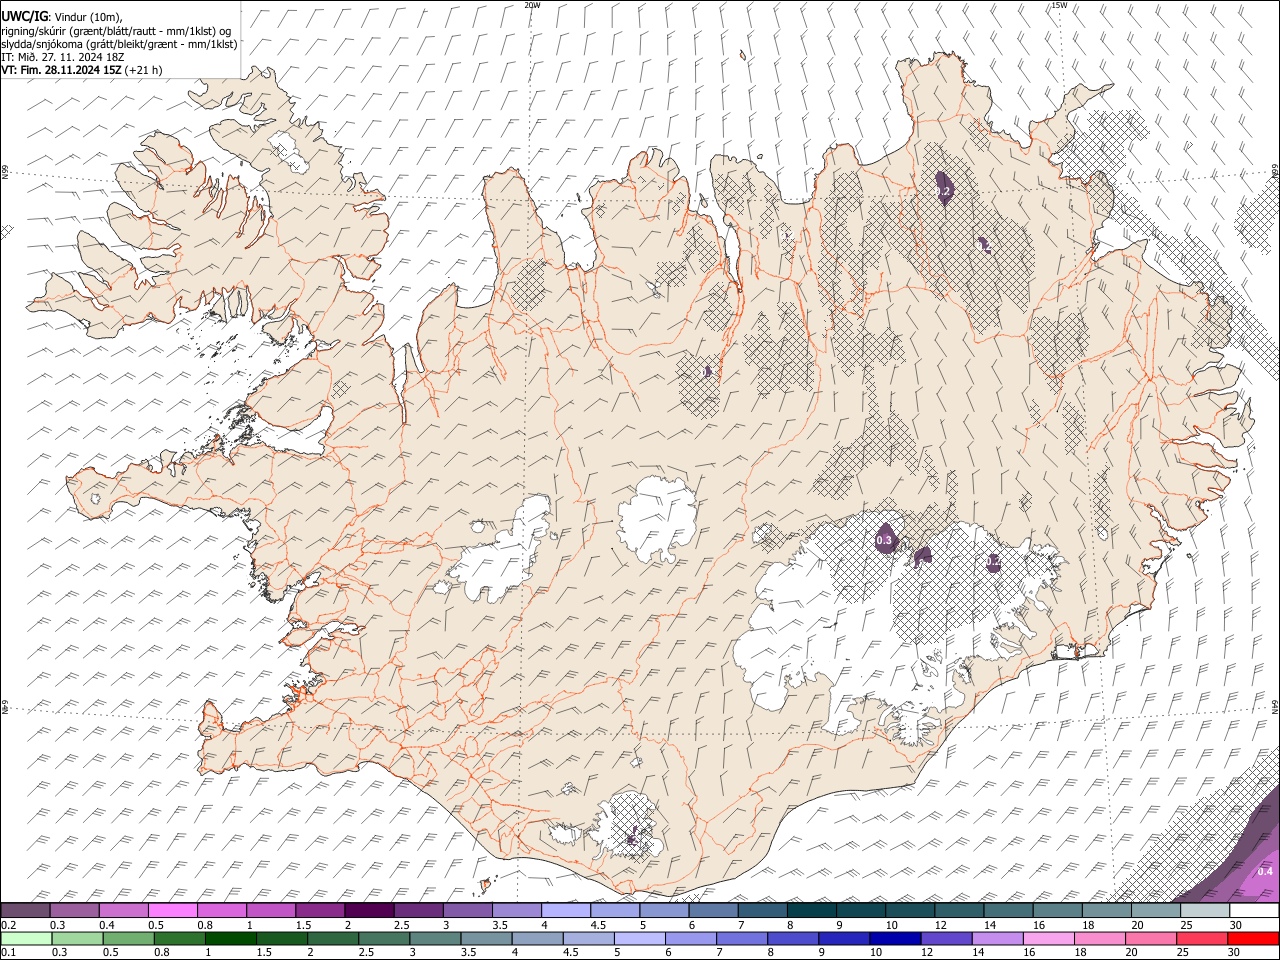
Task: Click the rigning/skúrir legend description line
Action: (x=116, y=31)
